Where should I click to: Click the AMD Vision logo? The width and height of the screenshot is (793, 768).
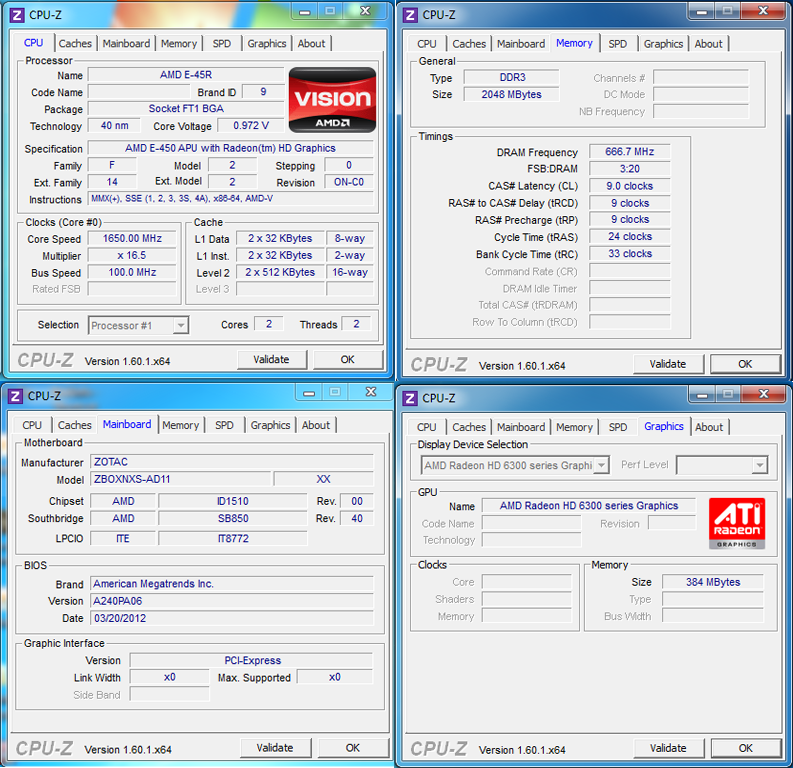pyautogui.click(x=332, y=100)
